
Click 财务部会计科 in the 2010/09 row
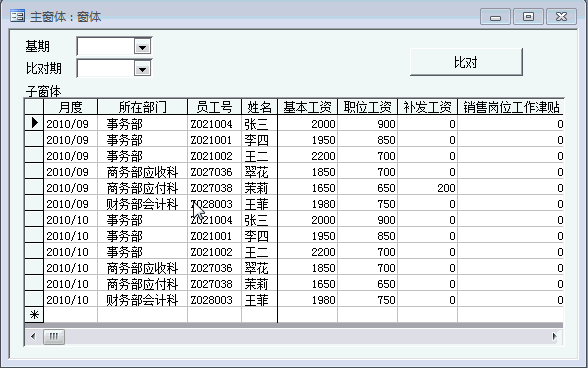click(x=142, y=204)
